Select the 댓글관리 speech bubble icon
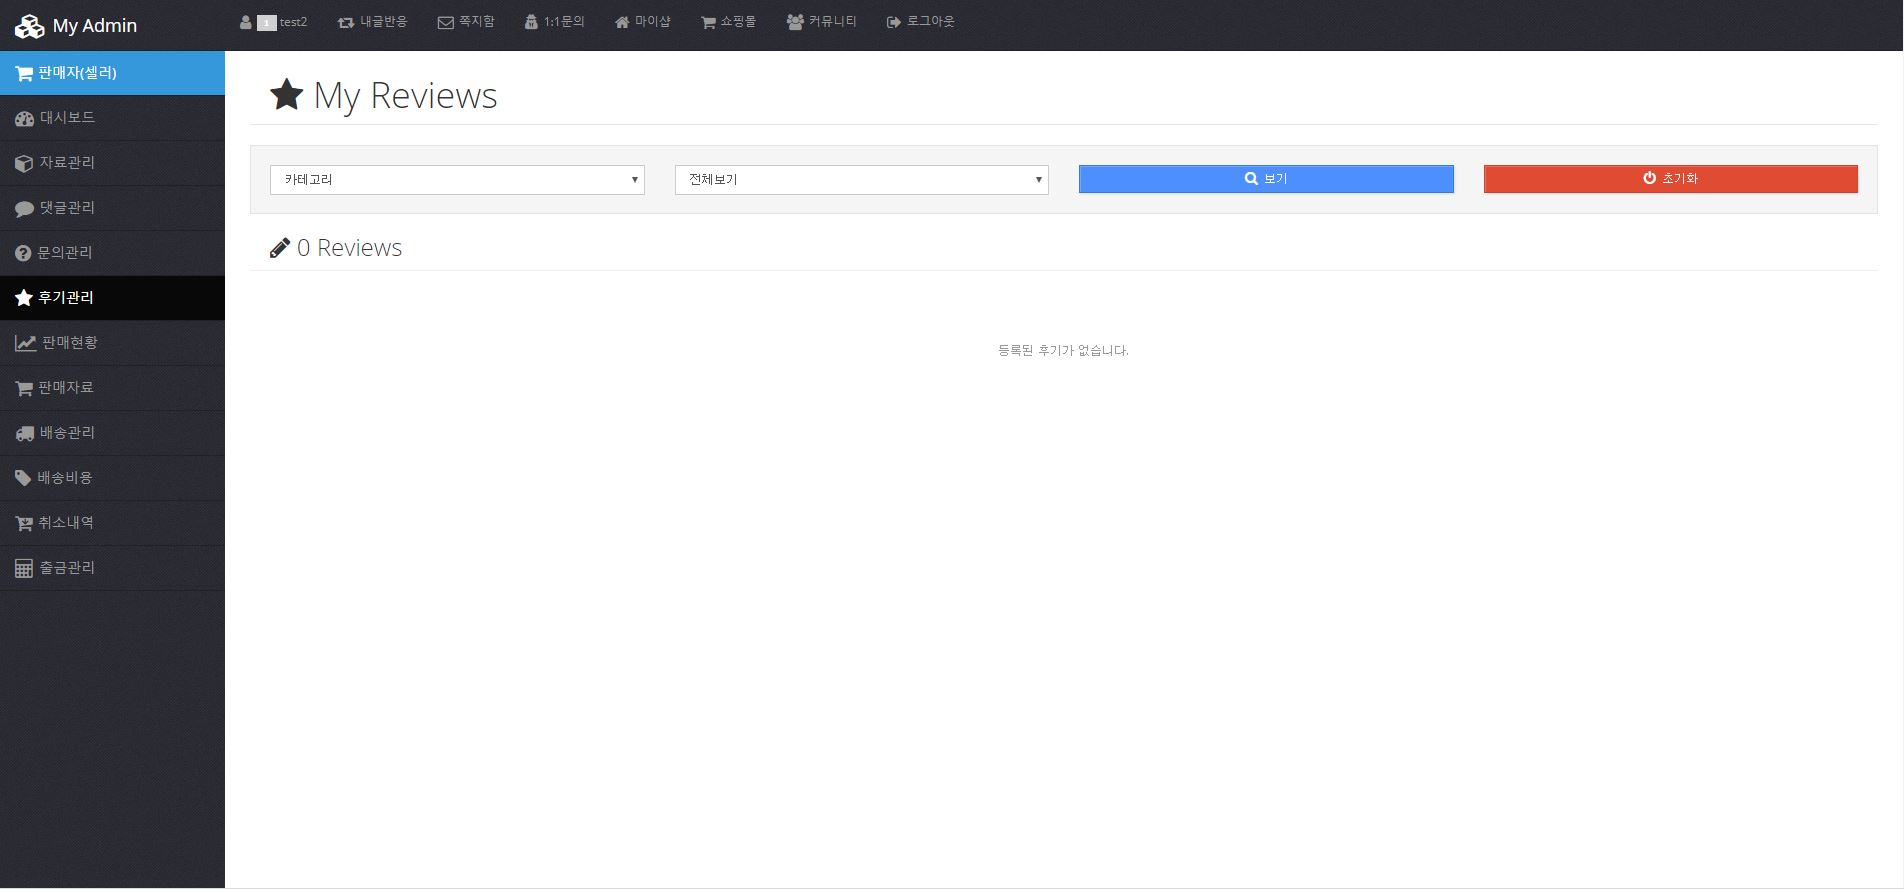Image resolution: width=1904 pixels, height=893 pixels. pos(24,209)
